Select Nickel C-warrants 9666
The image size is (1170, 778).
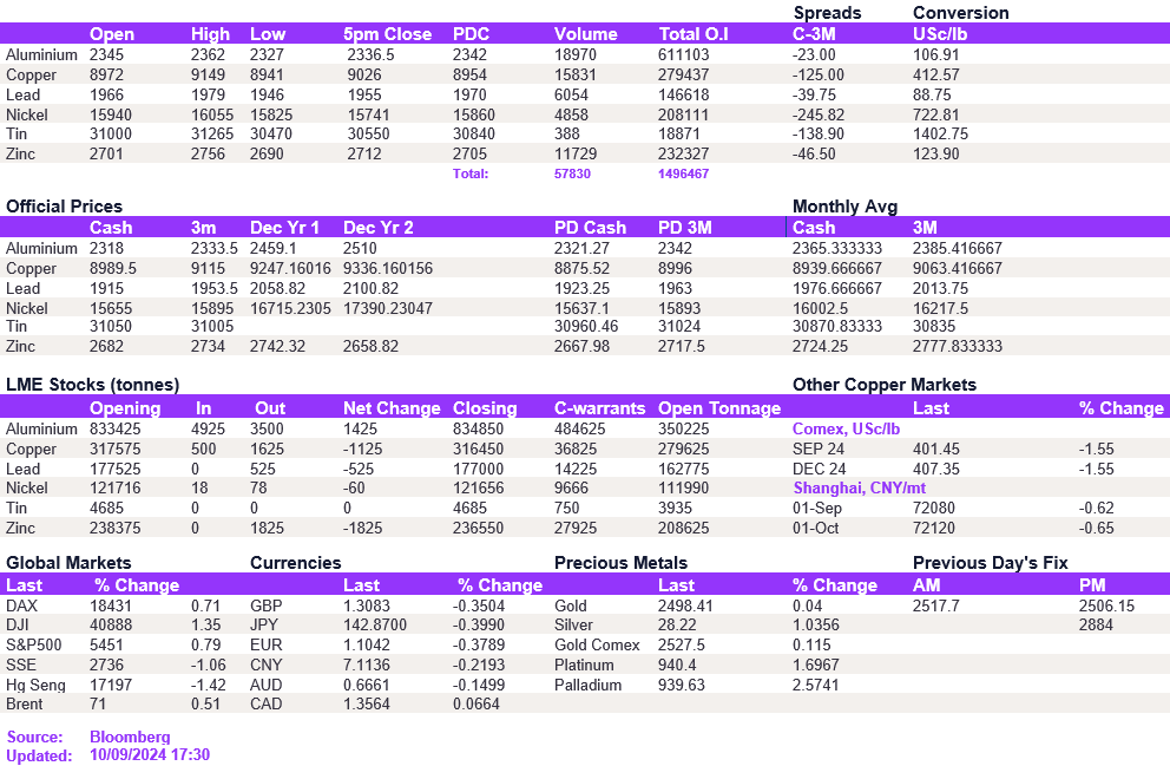[572, 489]
